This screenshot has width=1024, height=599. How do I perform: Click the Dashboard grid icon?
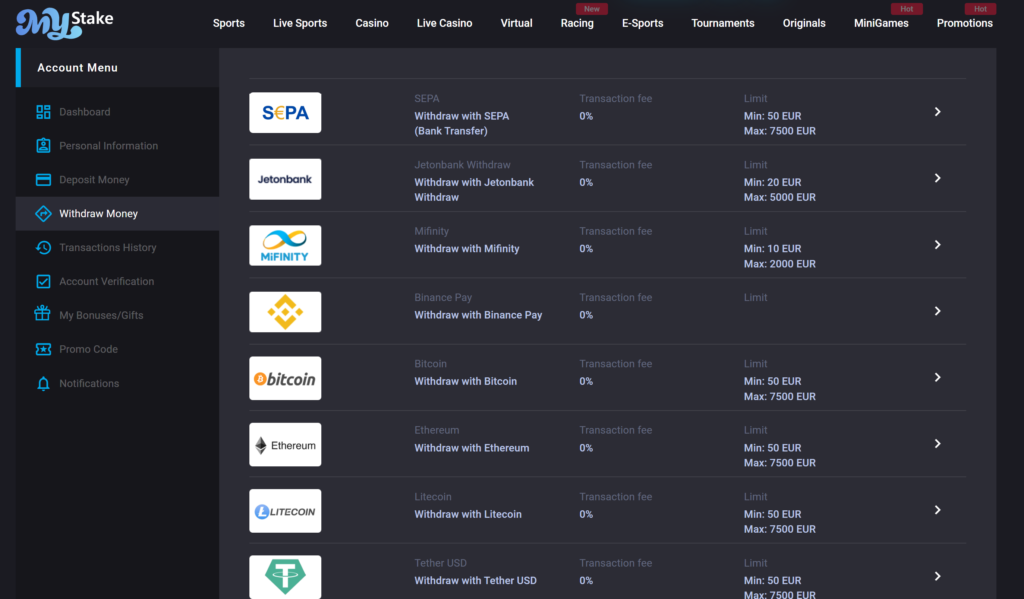(43, 112)
